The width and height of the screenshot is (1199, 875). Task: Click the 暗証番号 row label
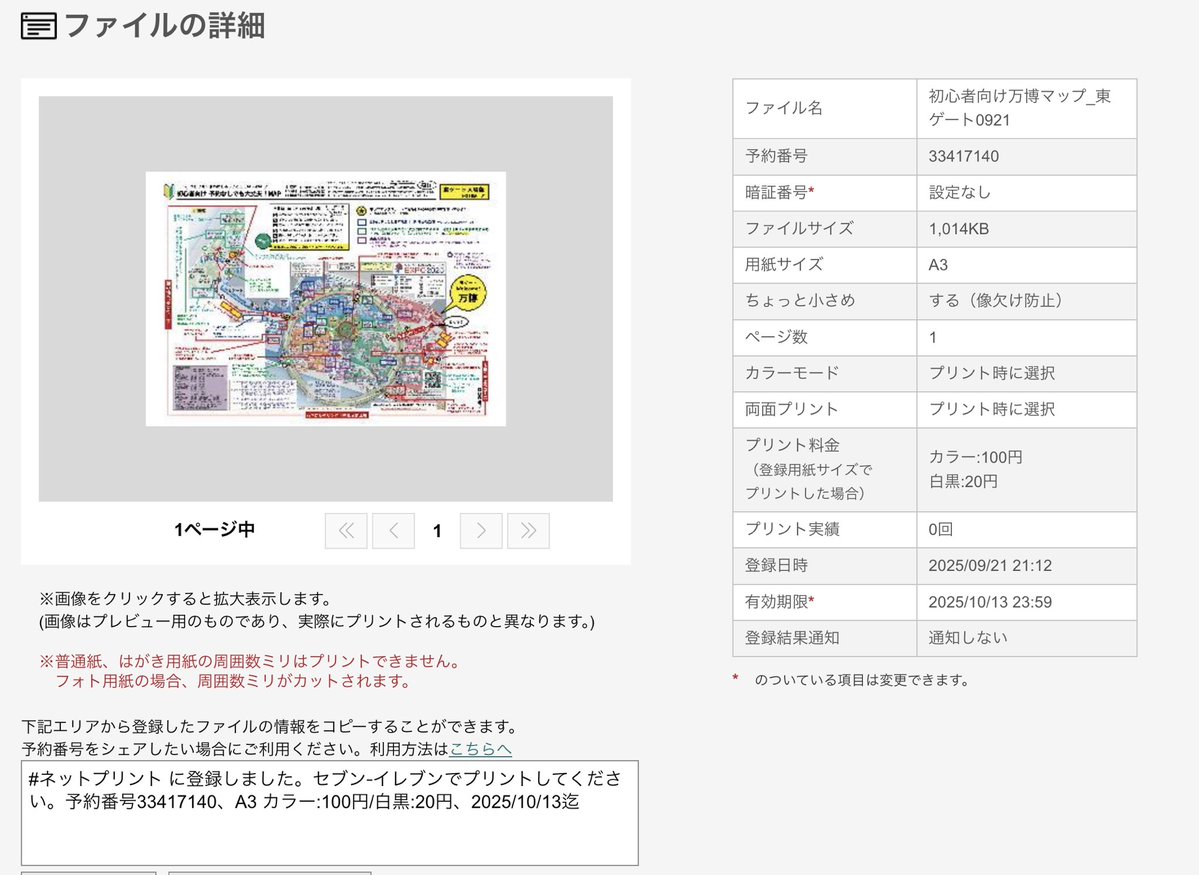(779, 192)
